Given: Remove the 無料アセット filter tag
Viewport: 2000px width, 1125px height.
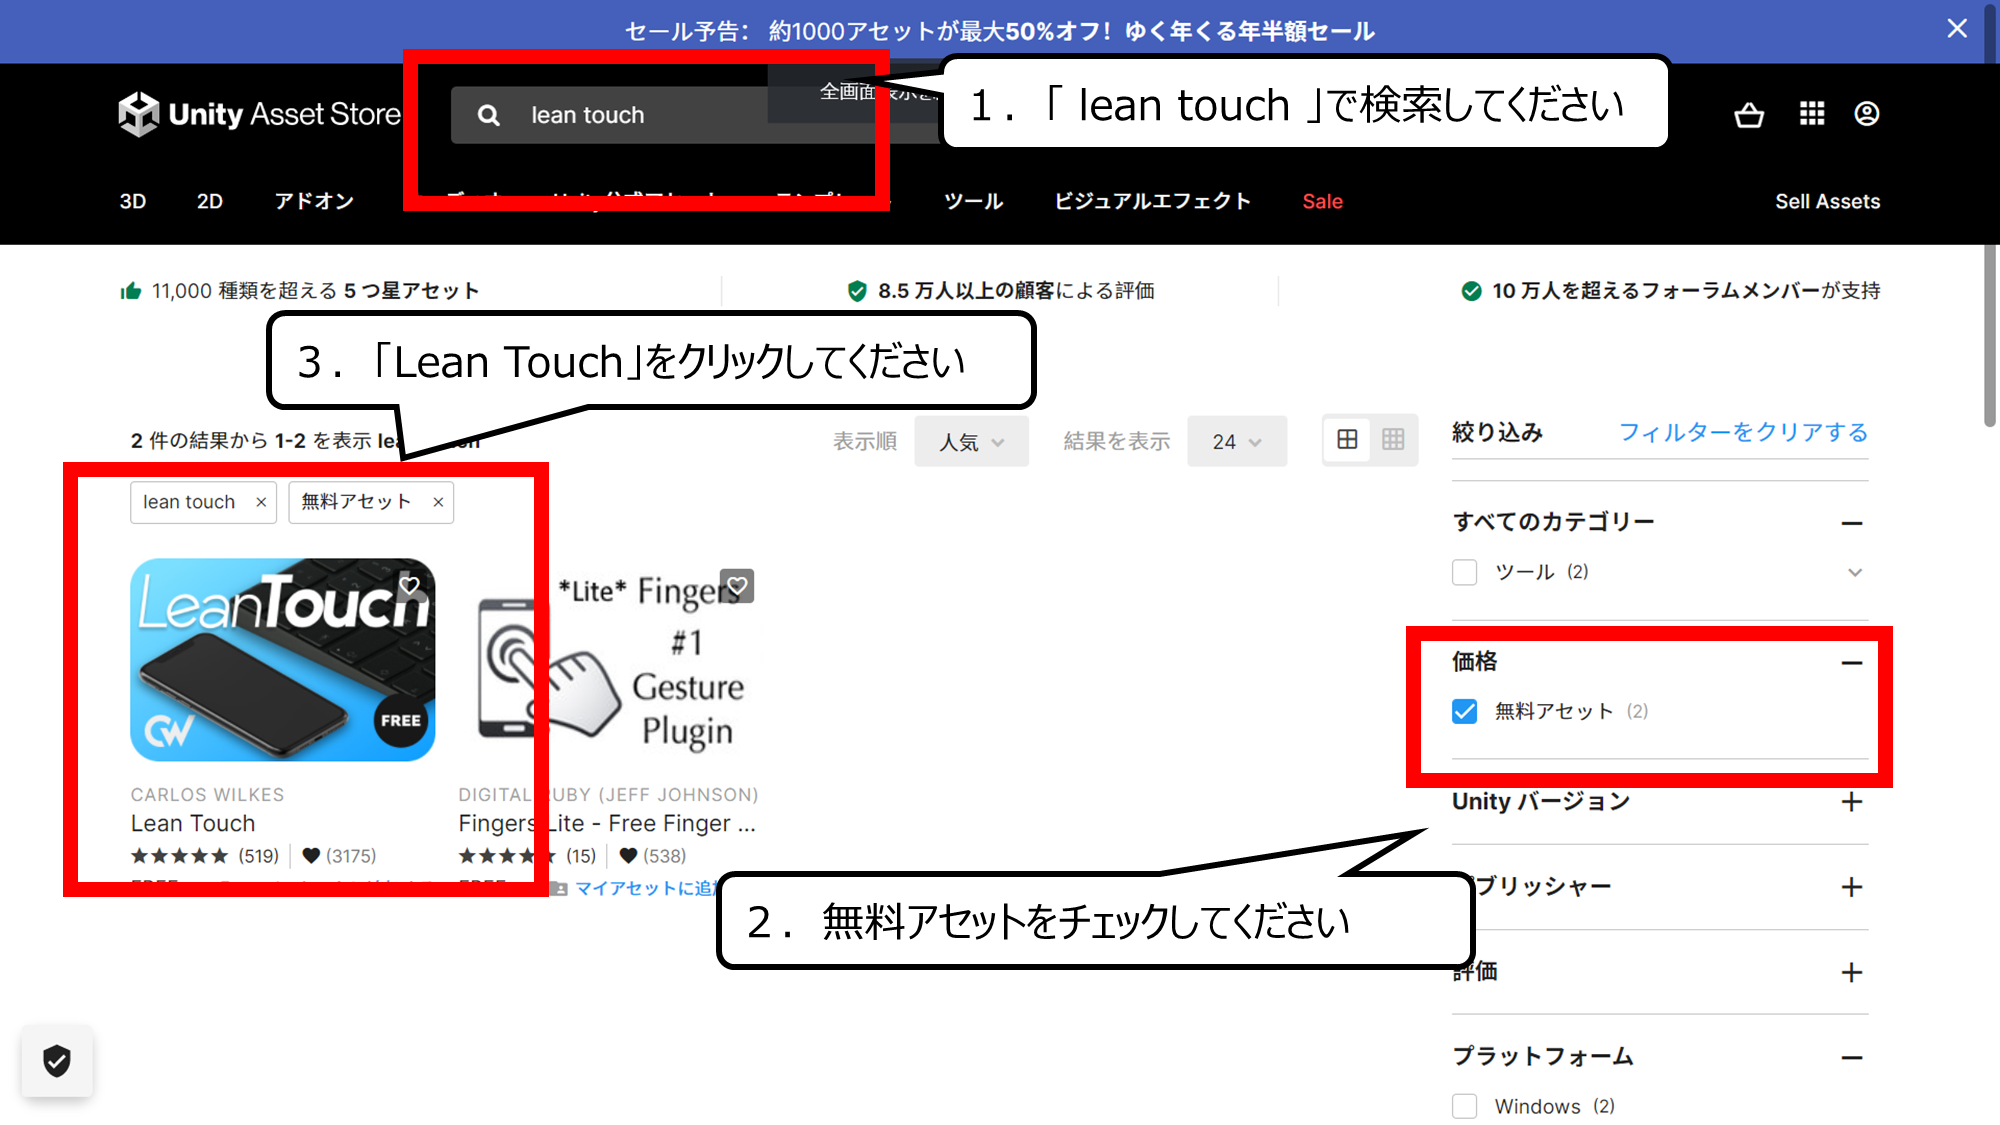Looking at the screenshot, I should coord(438,502).
